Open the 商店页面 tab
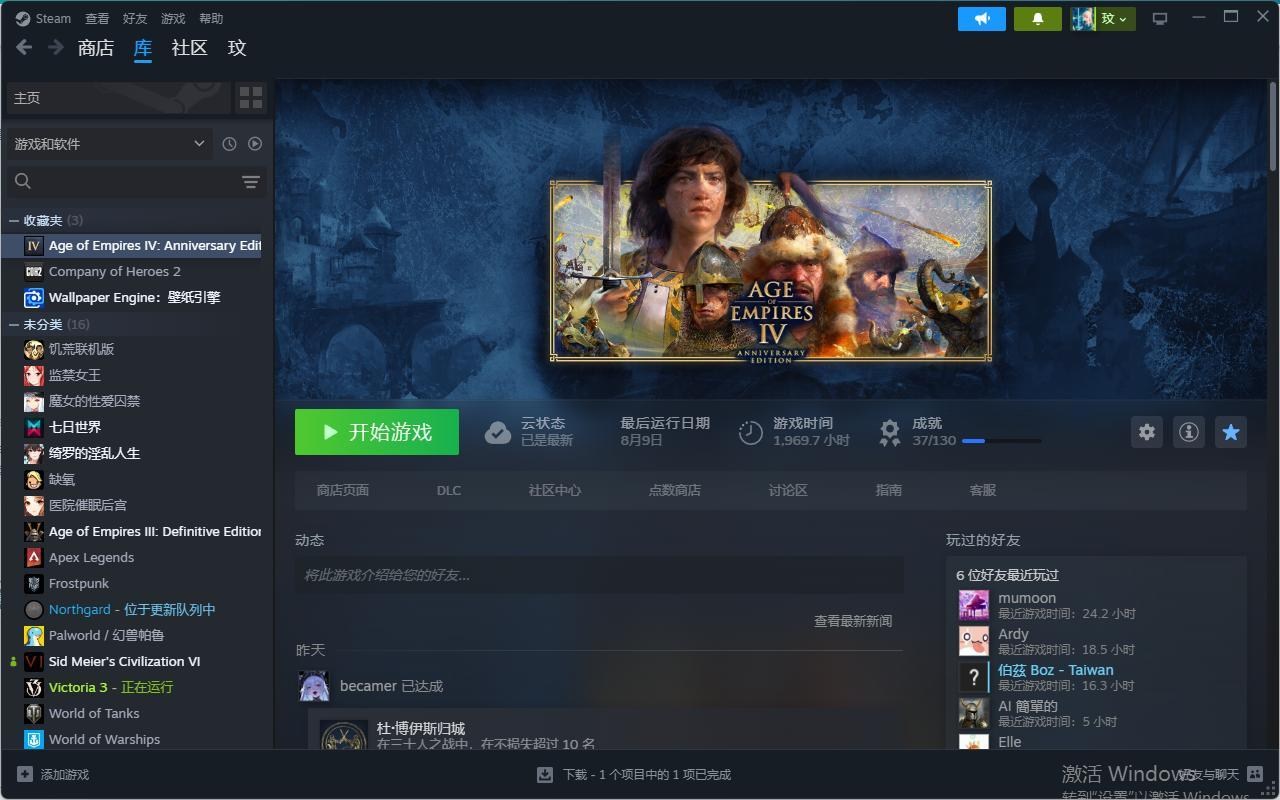1280x800 pixels. 343,490
